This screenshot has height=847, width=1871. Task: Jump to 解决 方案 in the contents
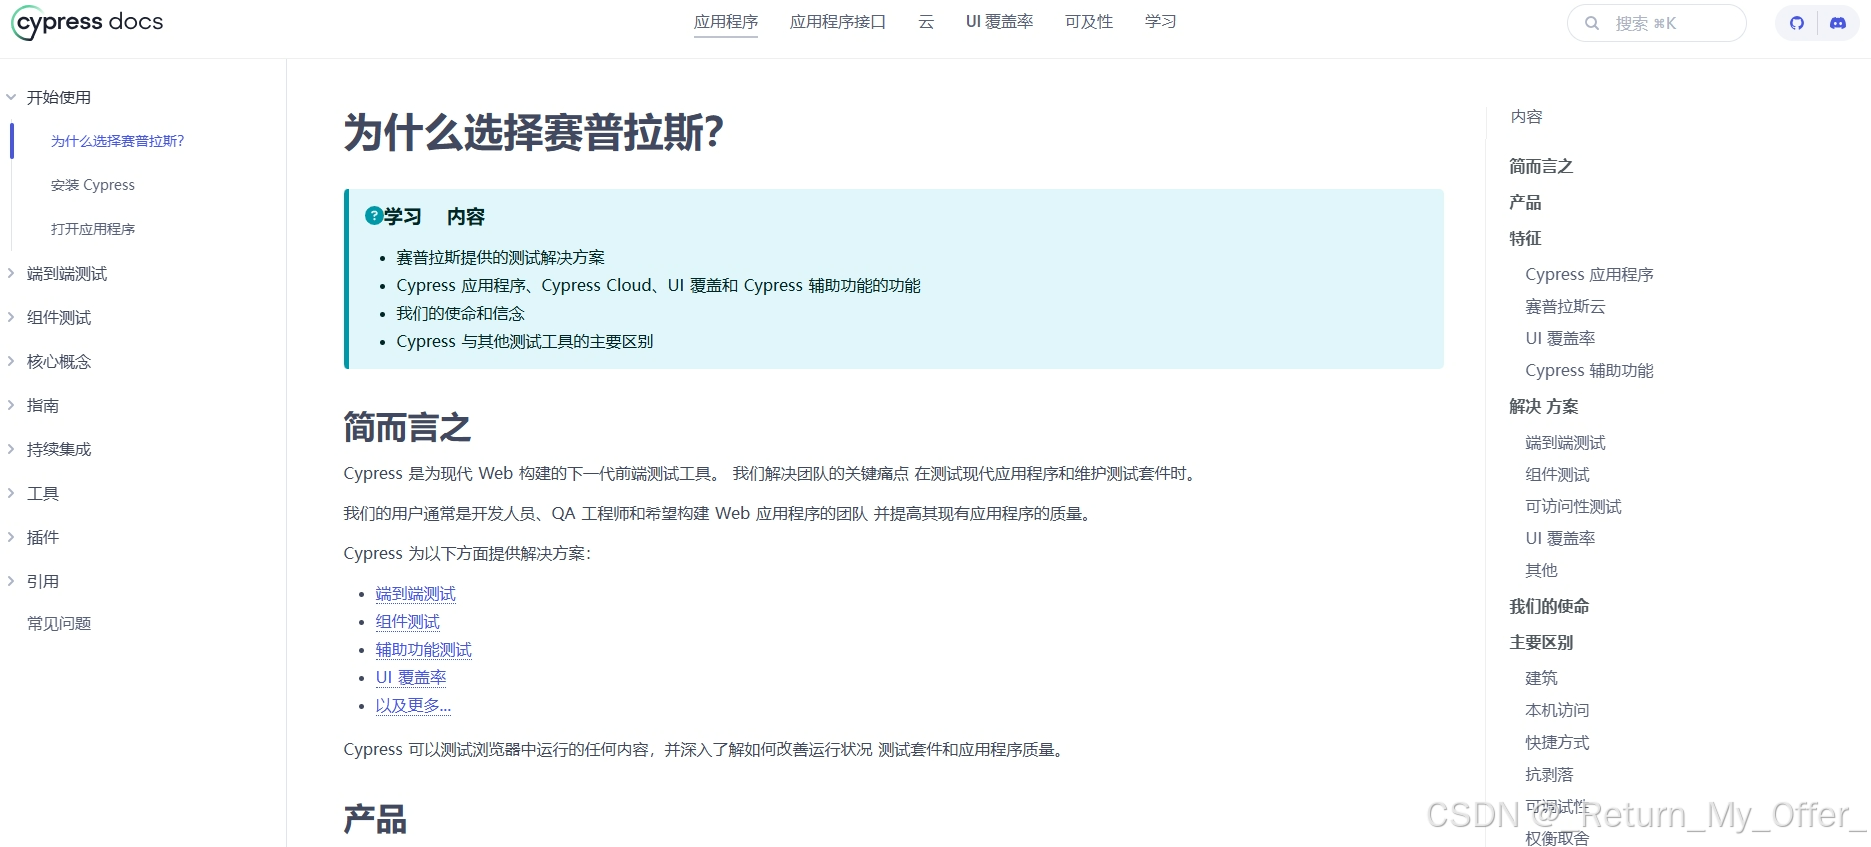point(1543,406)
